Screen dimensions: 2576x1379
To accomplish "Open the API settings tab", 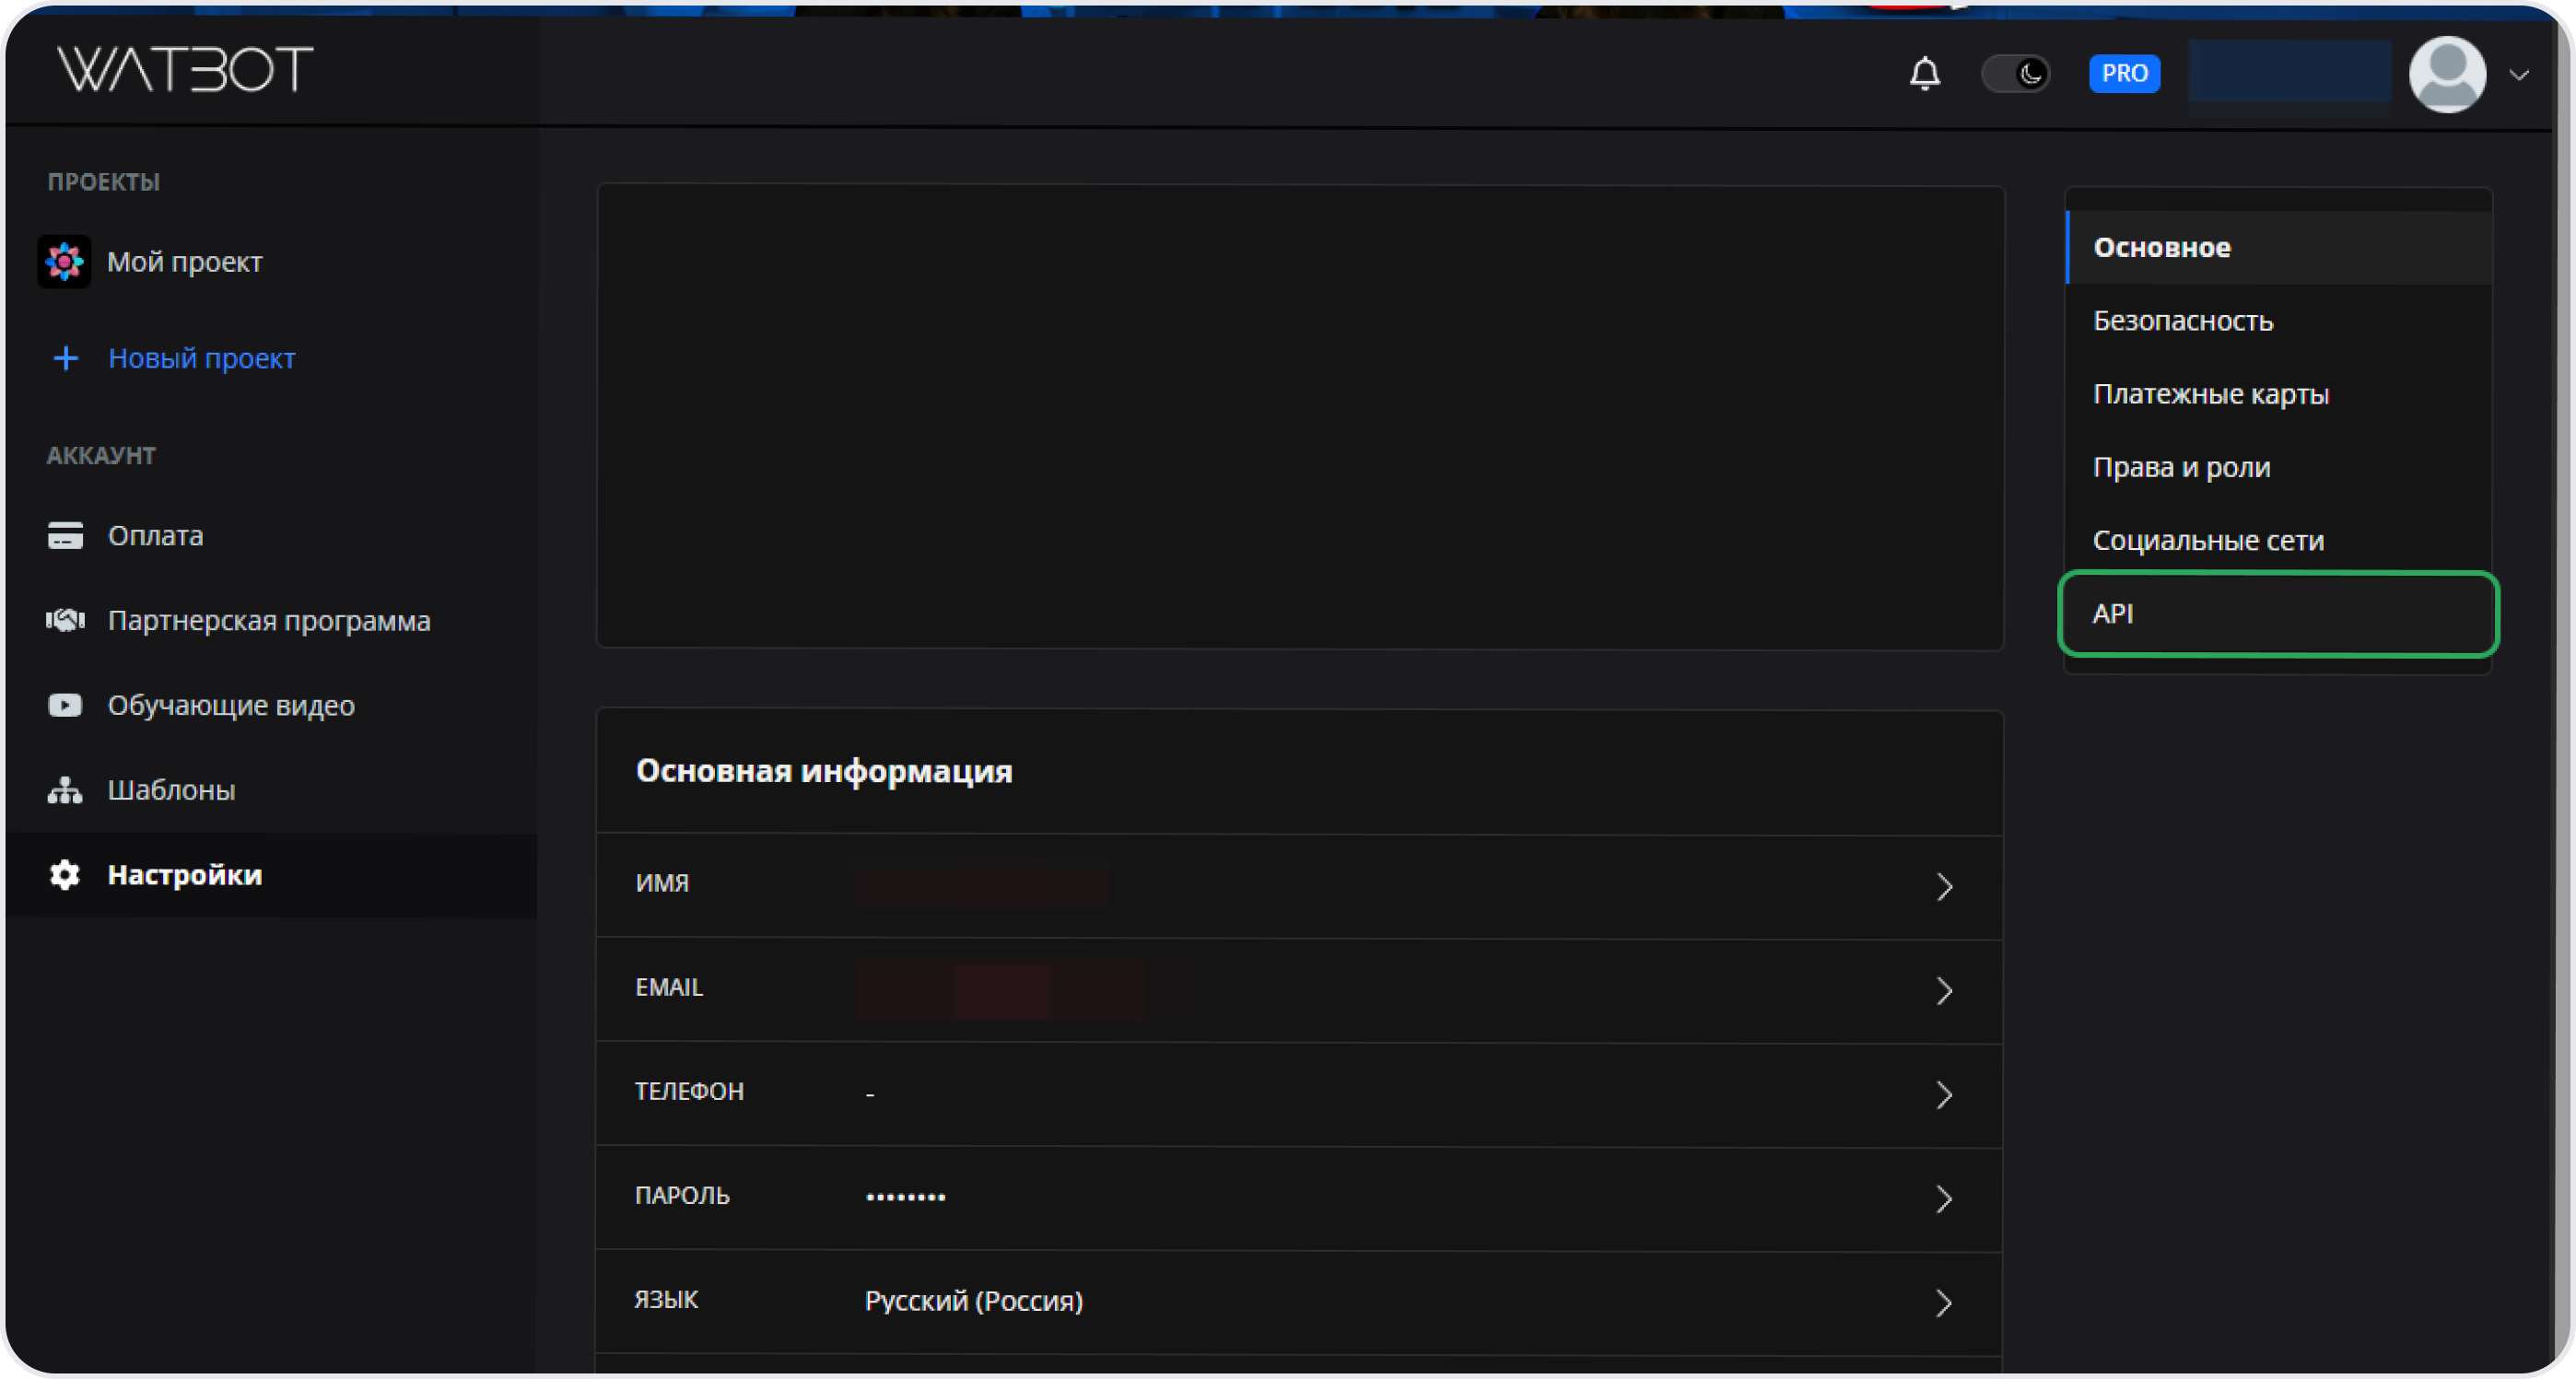I will (x=2278, y=614).
